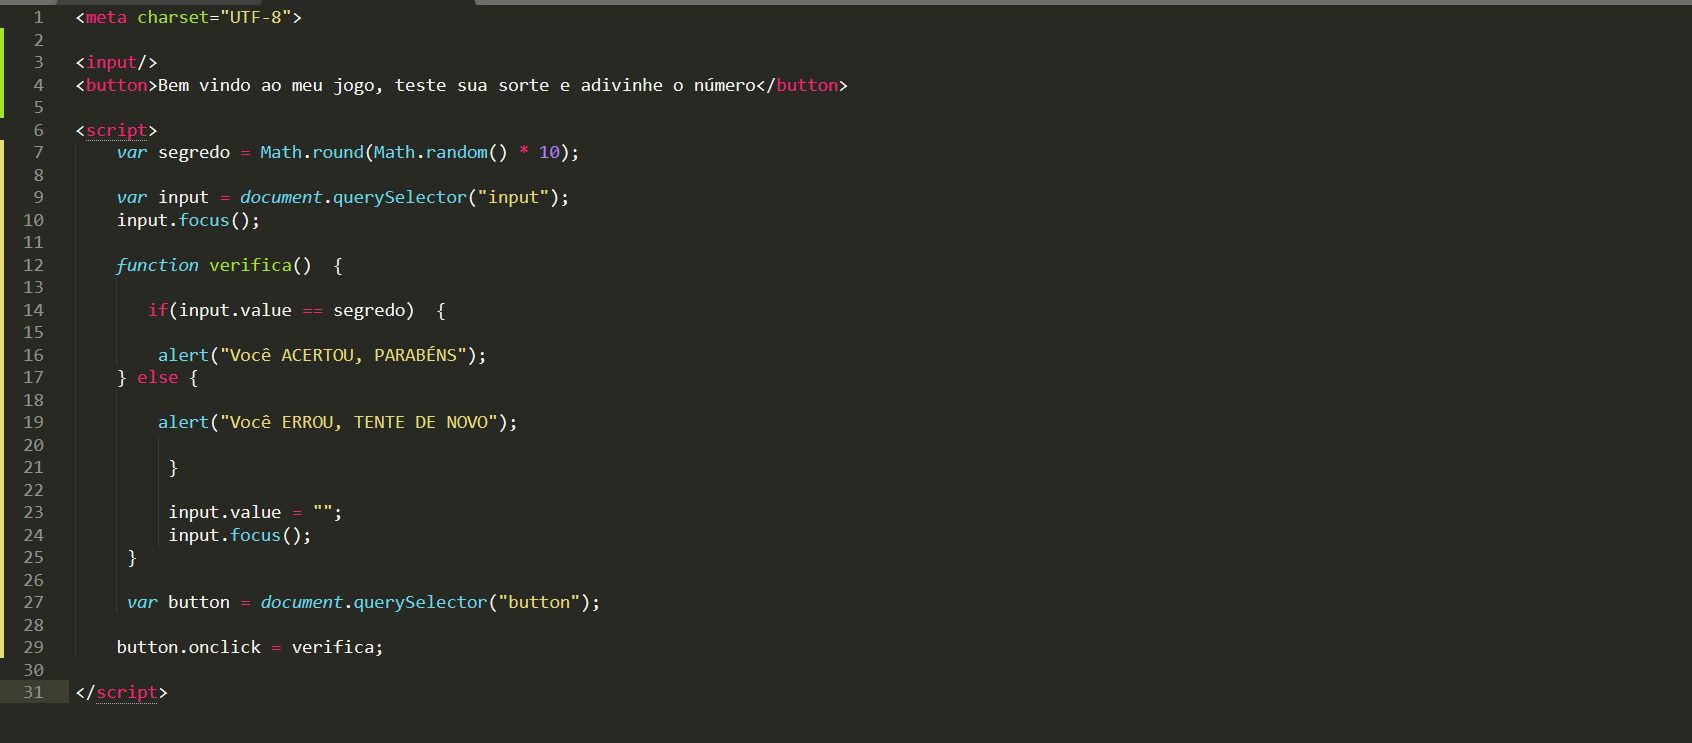Viewport: 1692px width, 743px height.
Task: Click 'input.value' assignment on line 23
Action: 225,512
